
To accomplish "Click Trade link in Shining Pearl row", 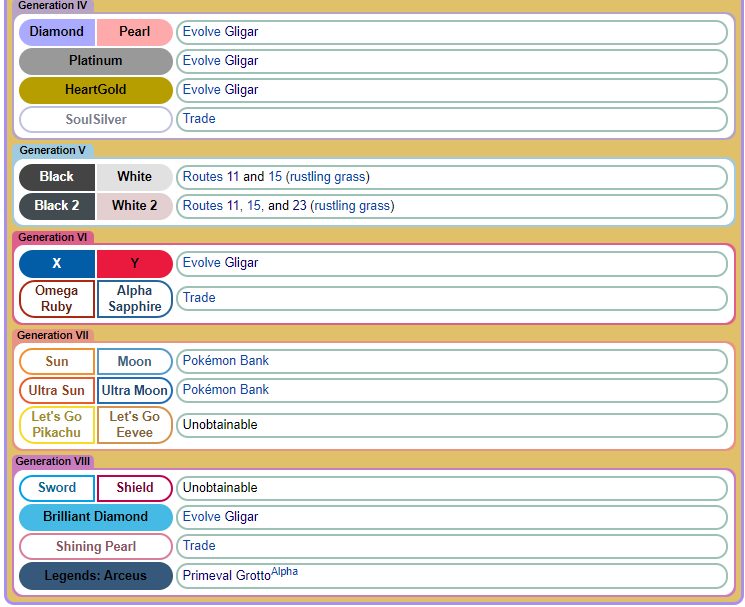I will [199, 546].
